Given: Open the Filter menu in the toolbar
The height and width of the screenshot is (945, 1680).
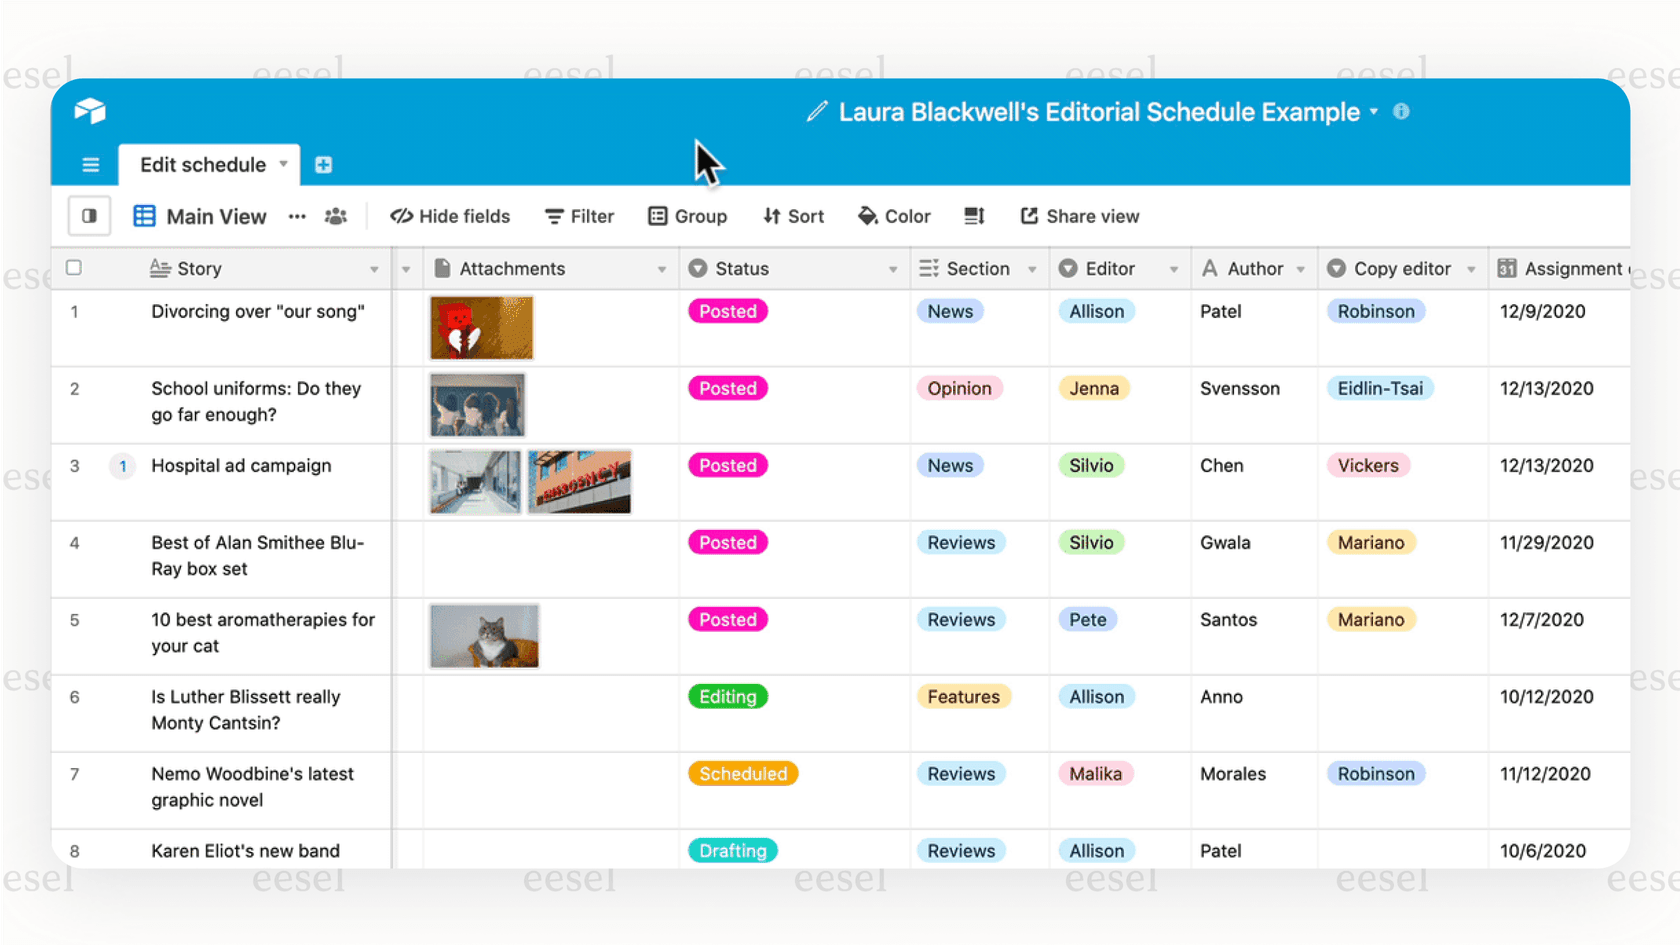Looking at the screenshot, I should point(579,216).
